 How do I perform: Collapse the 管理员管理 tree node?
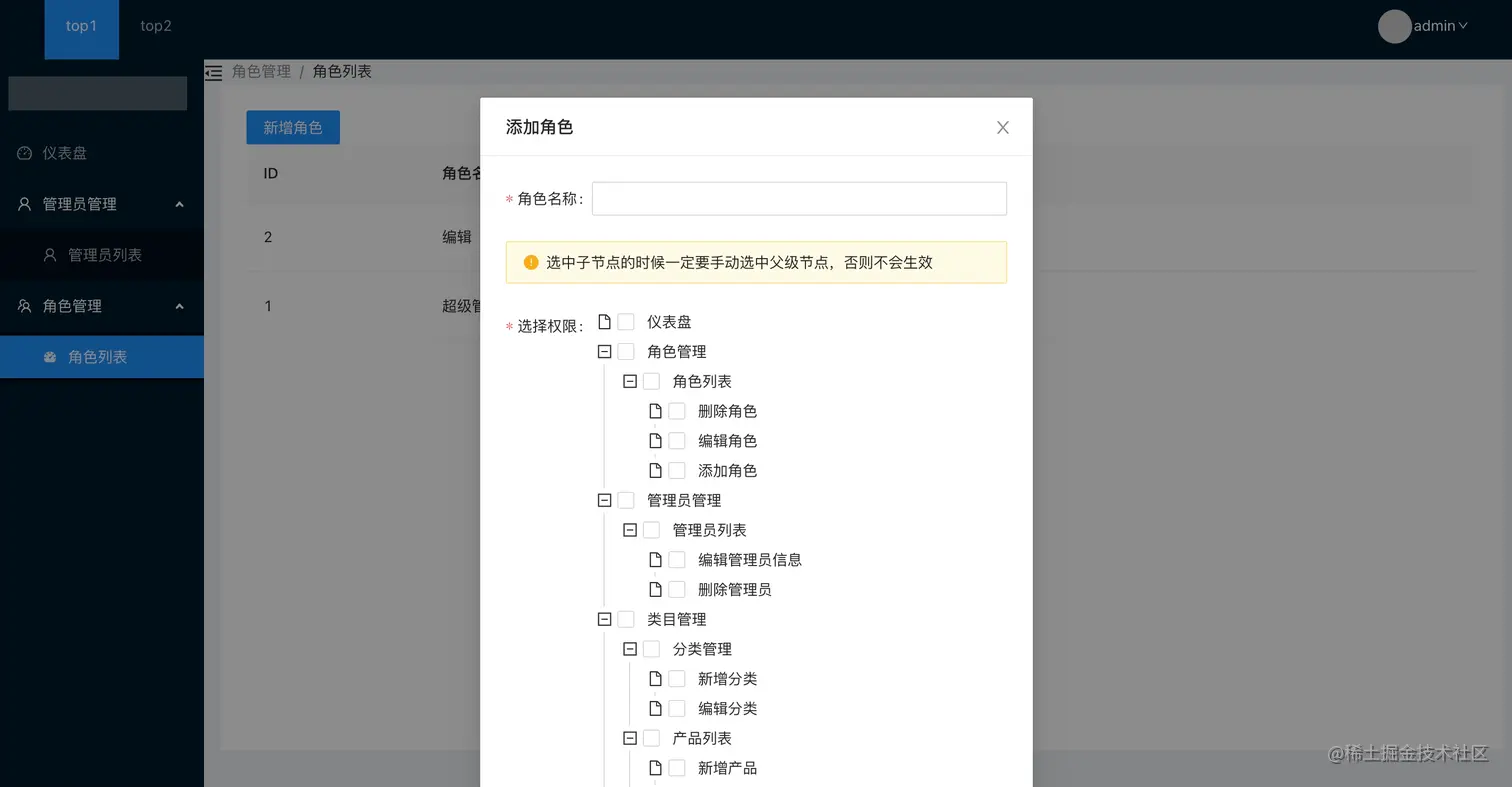[604, 500]
